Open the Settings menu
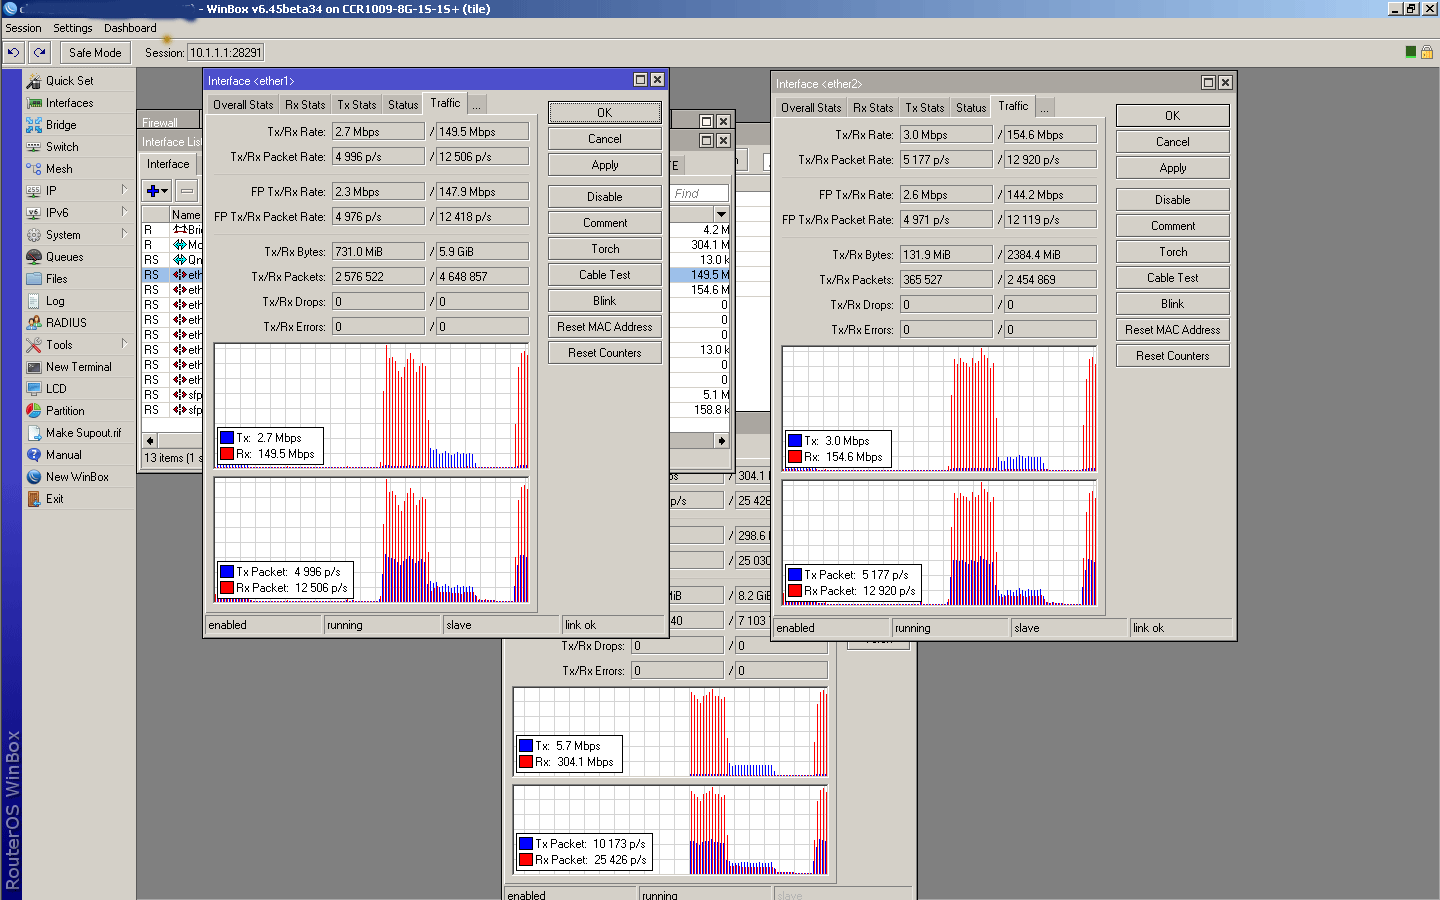 (73, 28)
